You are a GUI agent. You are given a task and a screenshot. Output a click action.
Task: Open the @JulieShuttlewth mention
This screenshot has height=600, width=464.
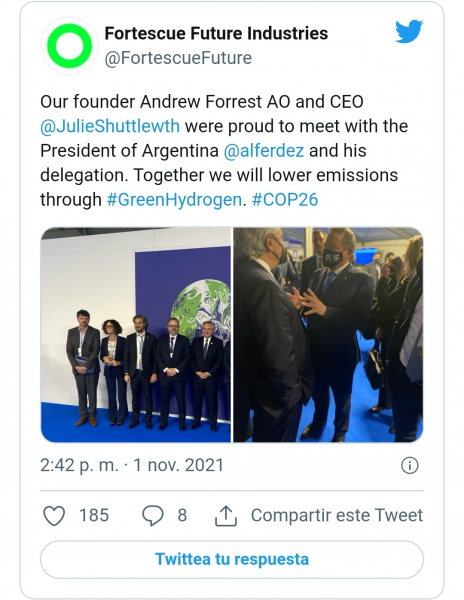coord(110,126)
